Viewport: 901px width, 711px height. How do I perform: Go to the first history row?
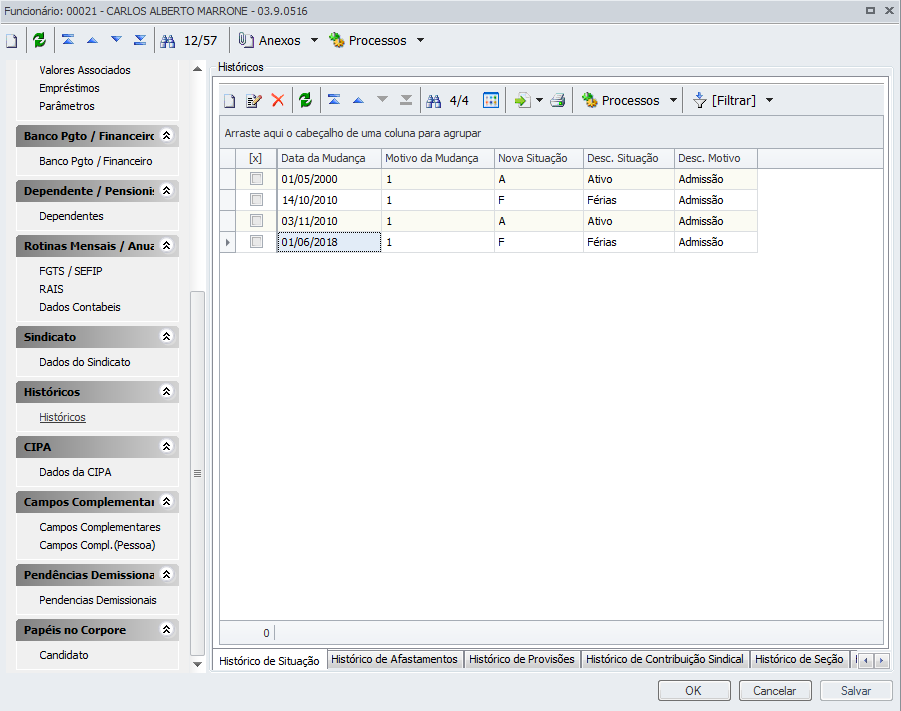[x=334, y=100]
